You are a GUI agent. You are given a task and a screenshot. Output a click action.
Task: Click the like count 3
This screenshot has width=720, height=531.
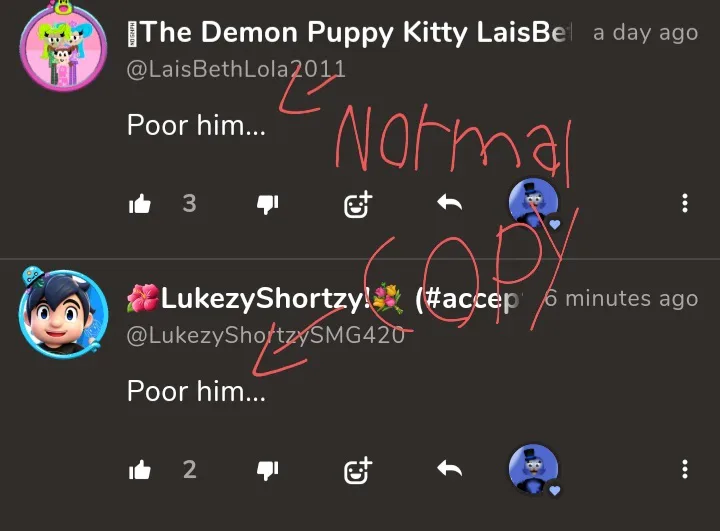[189, 203]
